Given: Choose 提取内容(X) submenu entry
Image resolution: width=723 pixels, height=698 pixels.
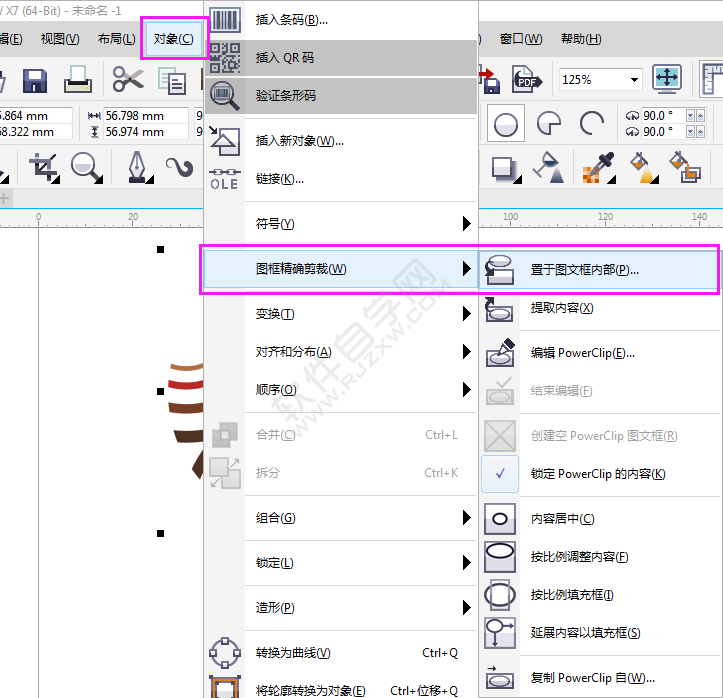Looking at the screenshot, I should coord(599,308).
